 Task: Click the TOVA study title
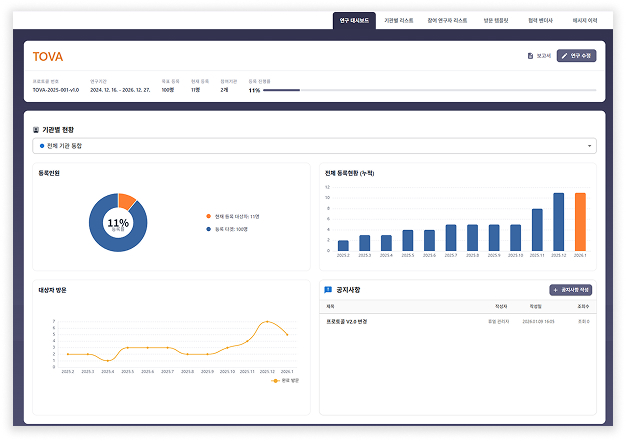(48, 57)
